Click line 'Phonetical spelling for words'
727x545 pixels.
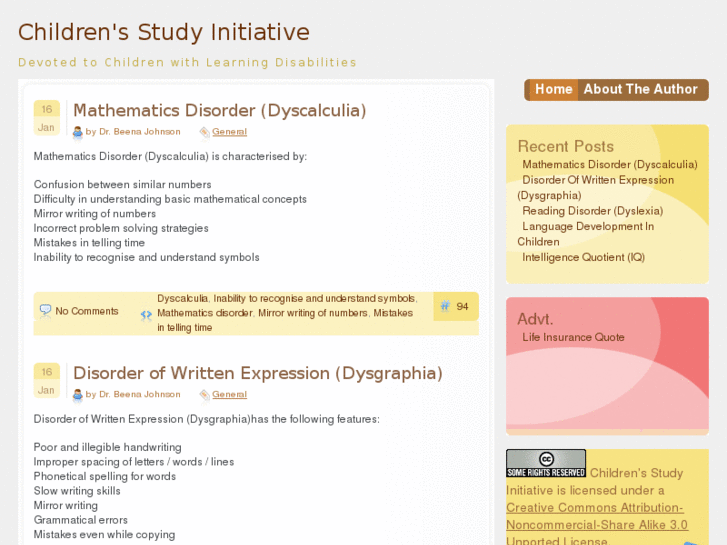pos(105,476)
